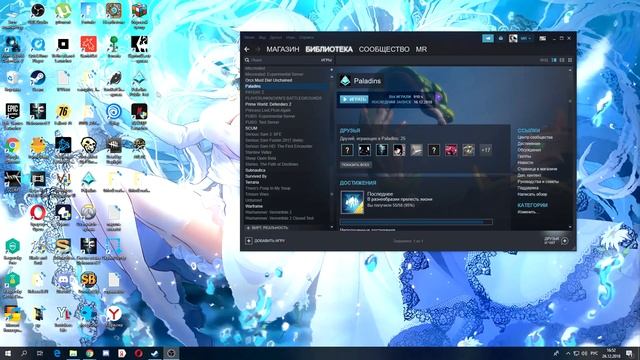Click the add a game button
The image size is (640, 360).
[x=264, y=241]
